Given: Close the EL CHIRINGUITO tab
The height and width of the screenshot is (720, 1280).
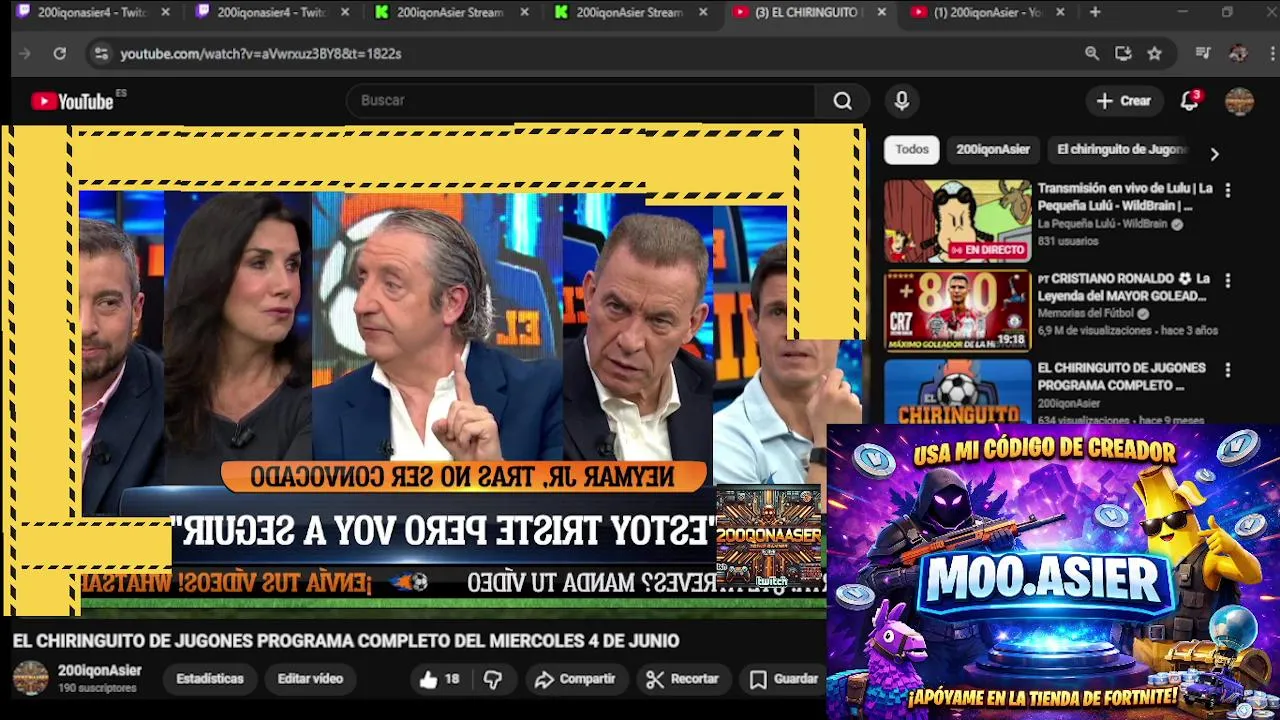Looking at the screenshot, I should click(x=881, y=12).
